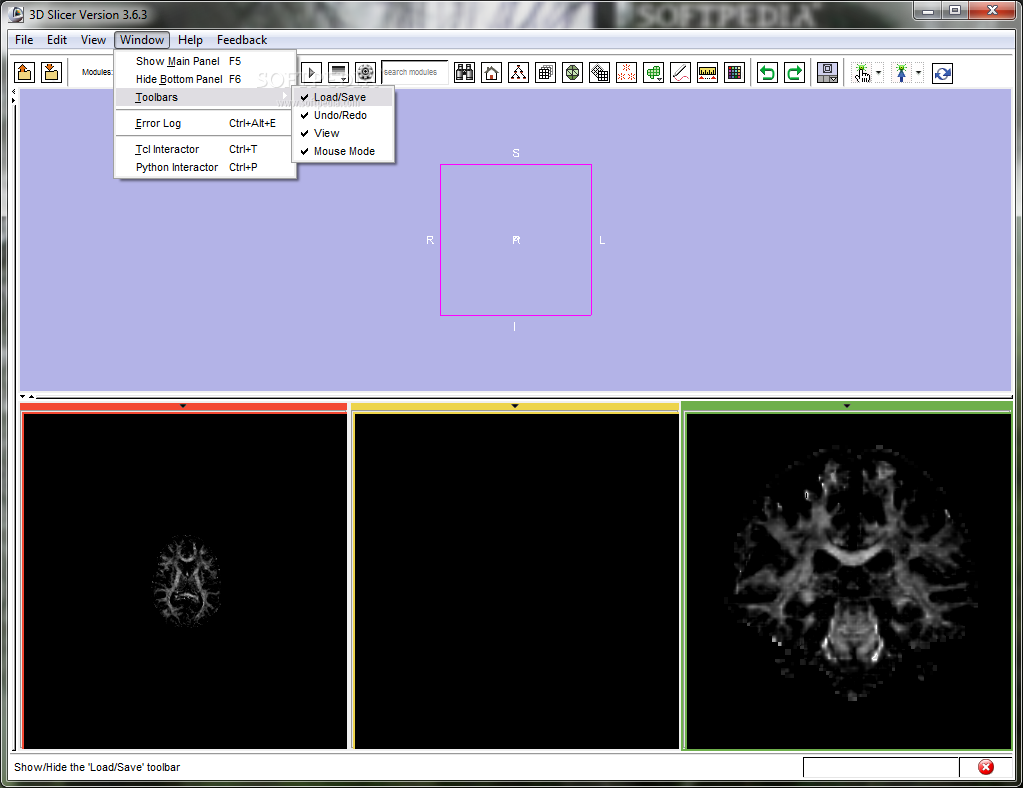1023x788 pixels.
Task: Select the place fiducial mouse mode icon
Action: tap(902, 72)
